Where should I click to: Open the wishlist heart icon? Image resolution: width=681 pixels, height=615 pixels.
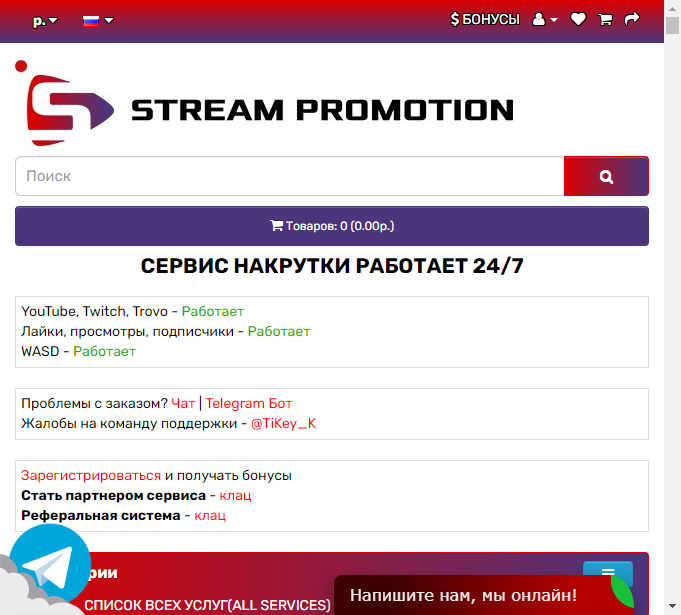578,20
